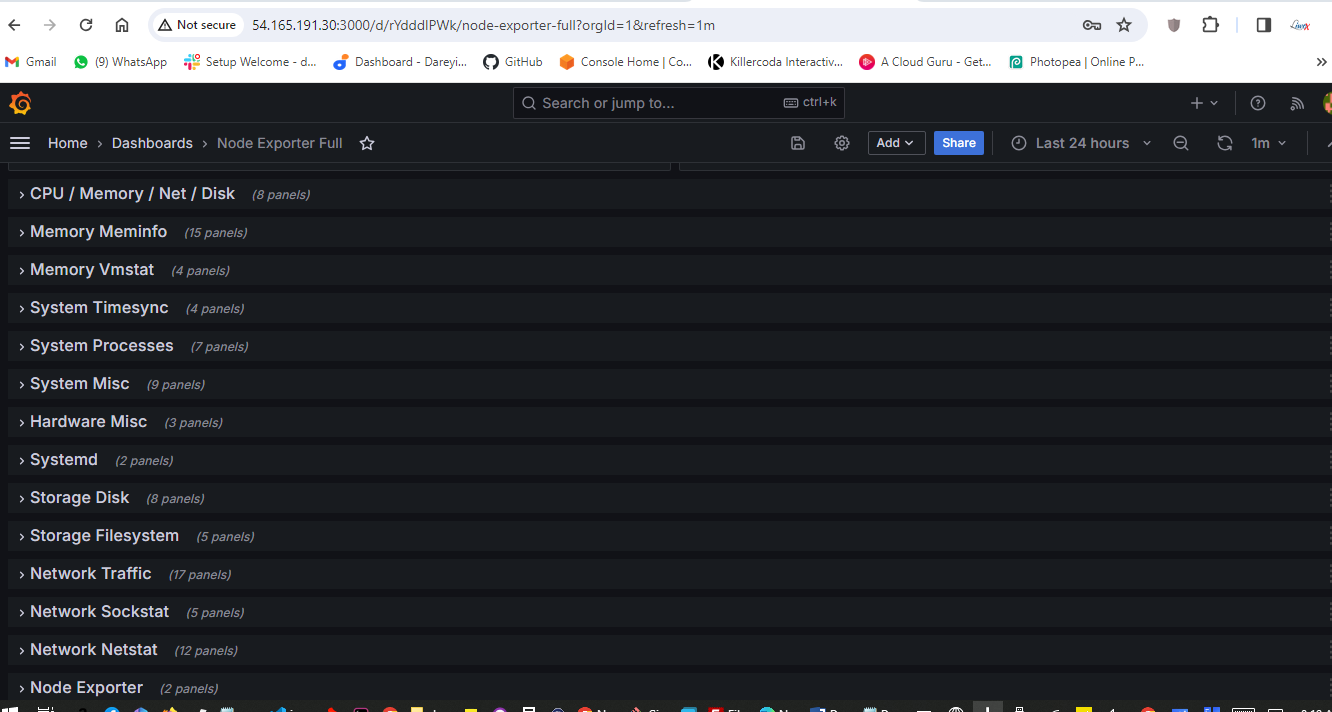Go to Dashboards in breadcrumb
The height and width of the screenshot is (712, 1332).
pos(152,143)
